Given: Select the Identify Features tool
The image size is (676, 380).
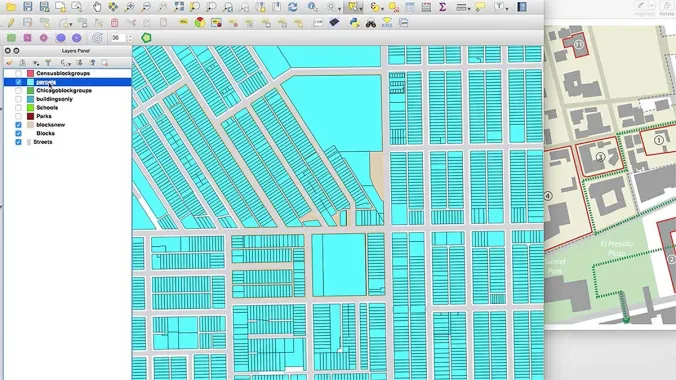Looking at the screenshot, I should [313, 7].
